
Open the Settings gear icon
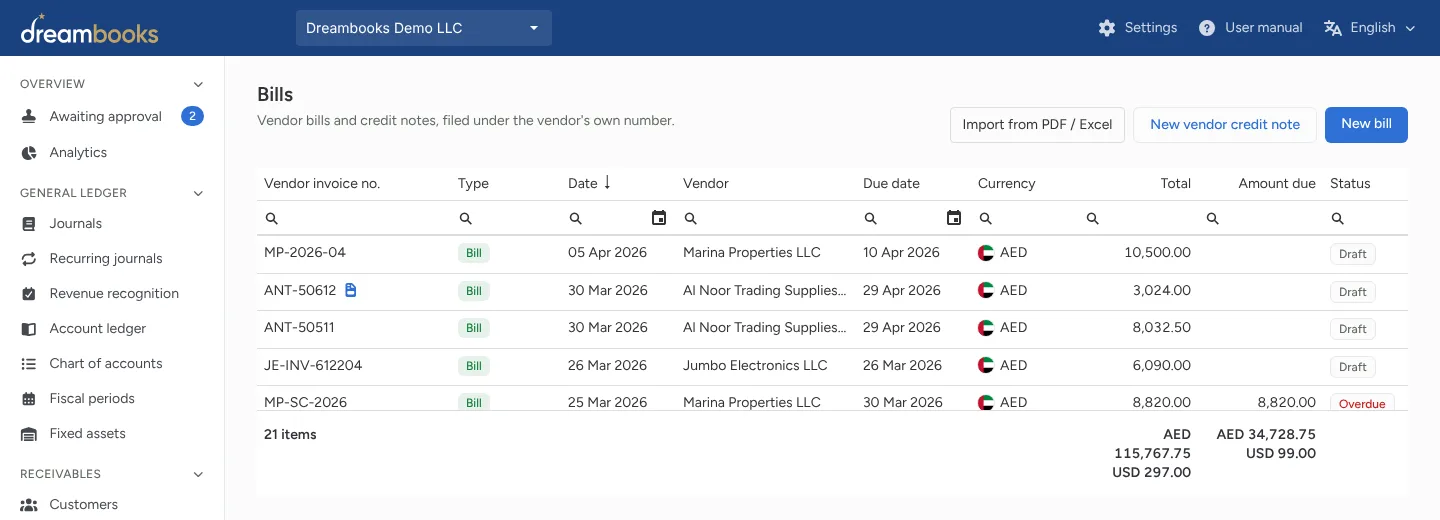coord(1106,28)
